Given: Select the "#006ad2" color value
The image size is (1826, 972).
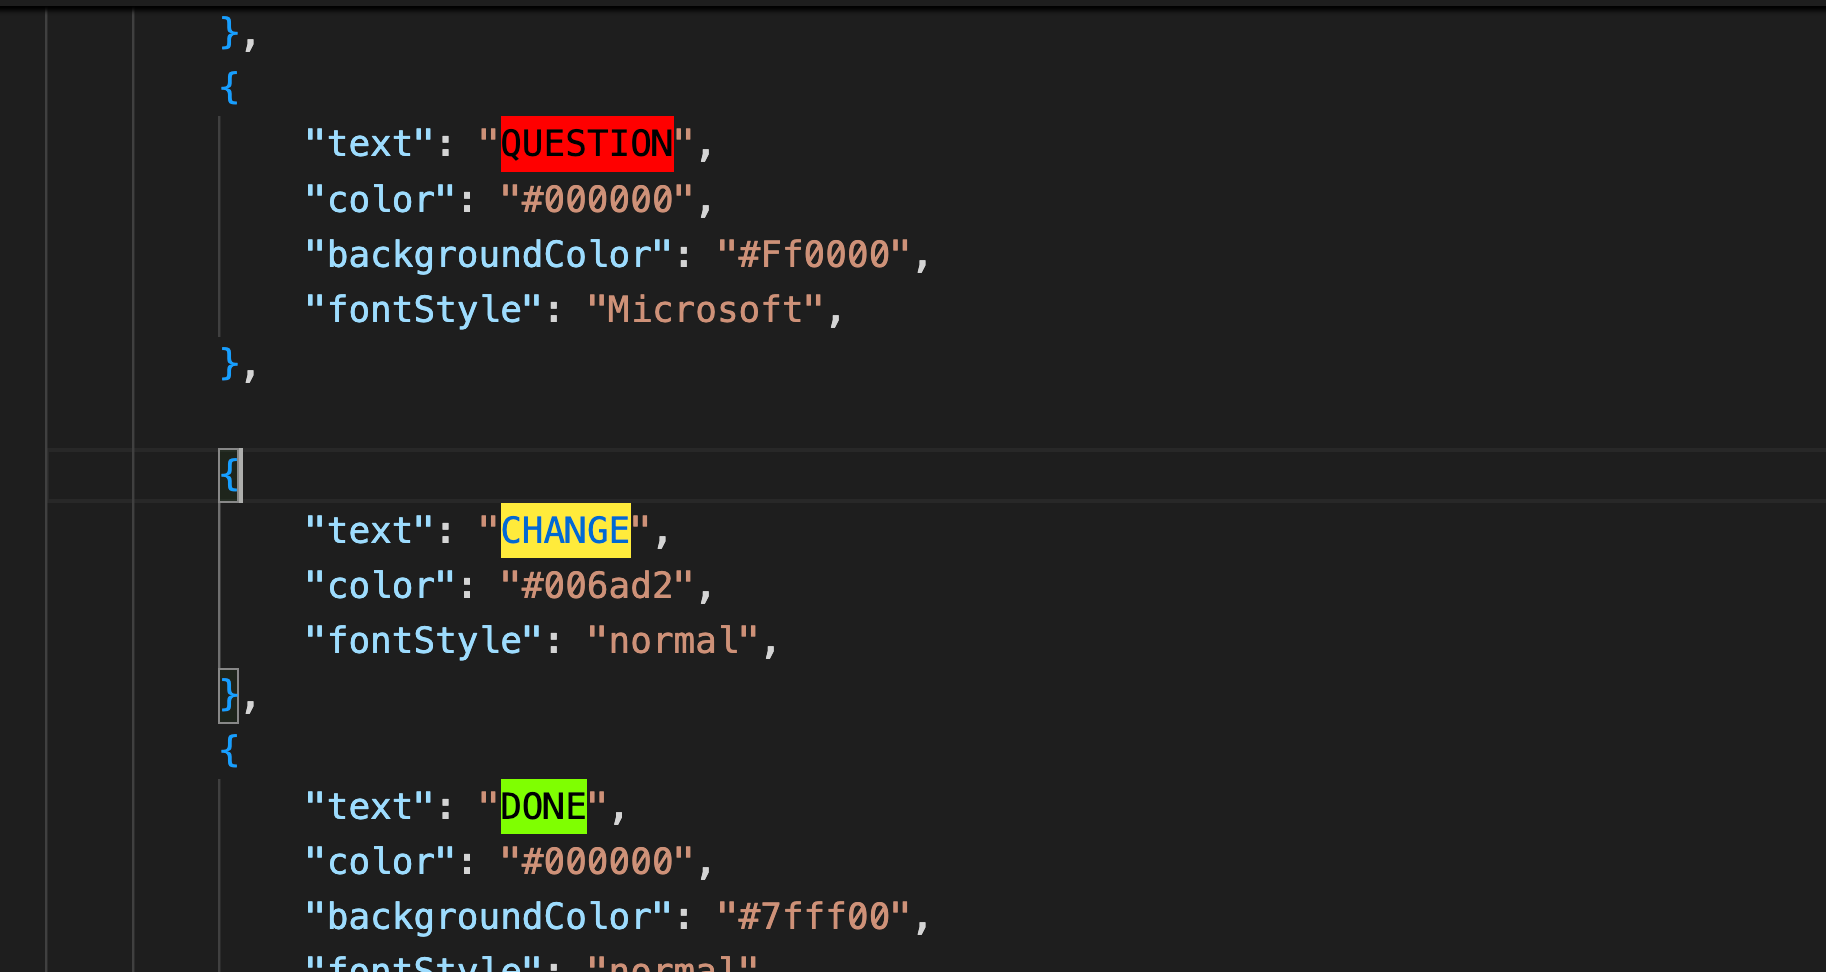Looking at the screenshot, I should pyautogui.click(x=597, y=585).
